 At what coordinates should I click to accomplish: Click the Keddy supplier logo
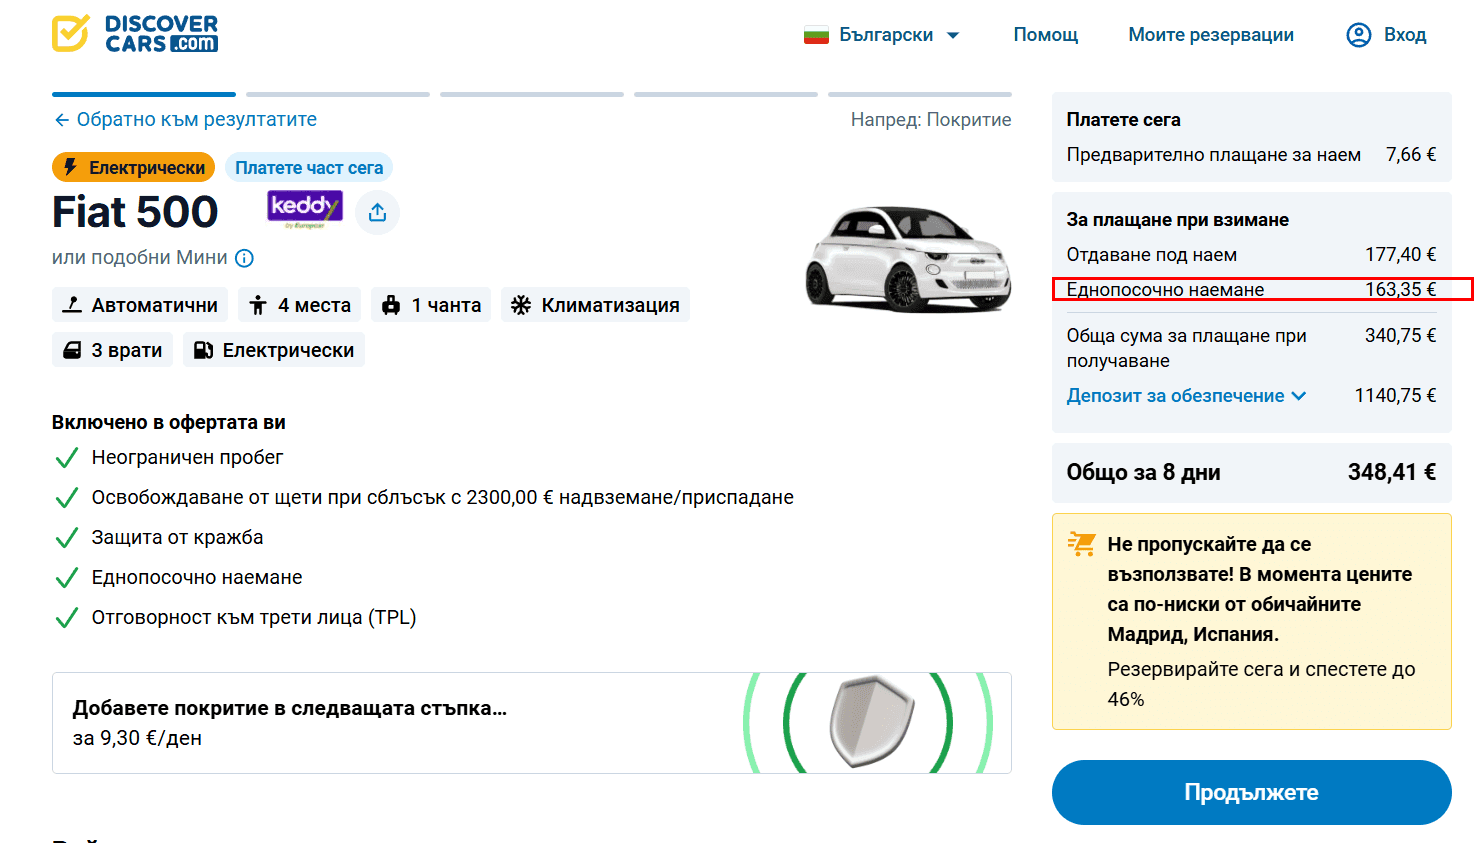pos(305,209)
